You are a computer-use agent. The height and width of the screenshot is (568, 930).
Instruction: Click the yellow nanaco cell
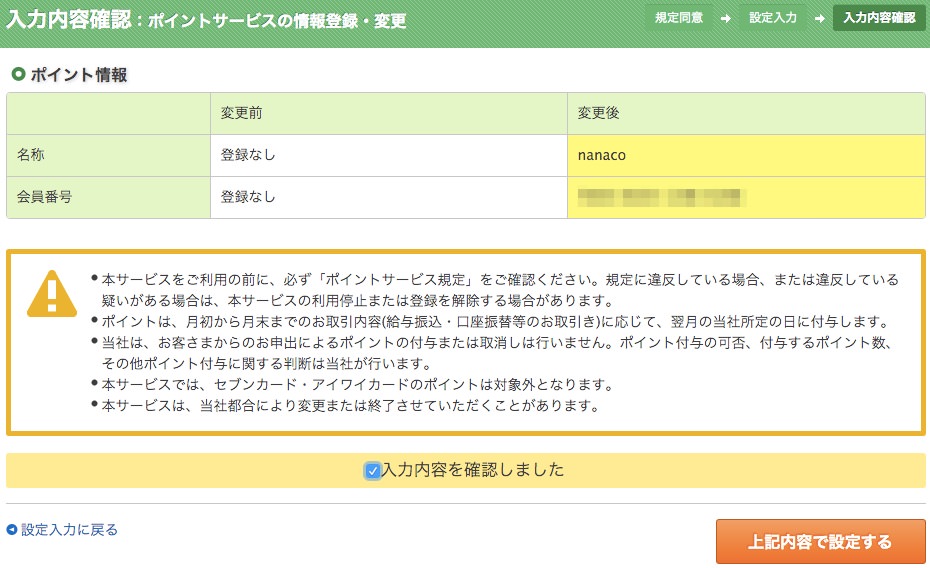(745, 156)
